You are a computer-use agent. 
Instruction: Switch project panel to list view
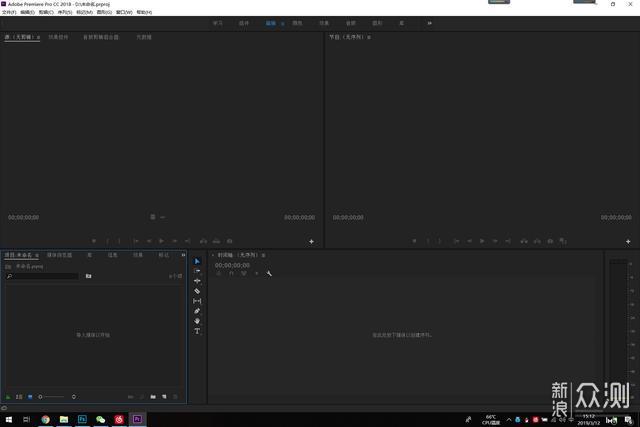[18, 397]
